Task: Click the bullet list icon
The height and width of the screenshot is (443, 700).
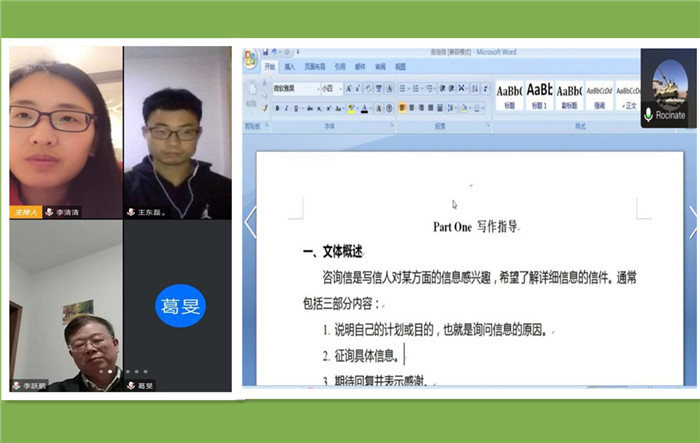Action: click(x=403, y=88)
